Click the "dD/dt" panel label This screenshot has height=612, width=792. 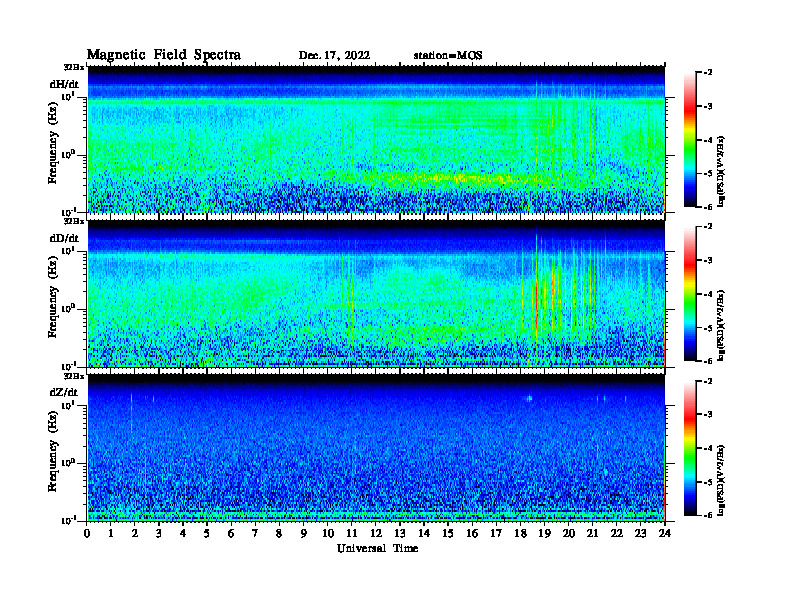pos(65,238)
